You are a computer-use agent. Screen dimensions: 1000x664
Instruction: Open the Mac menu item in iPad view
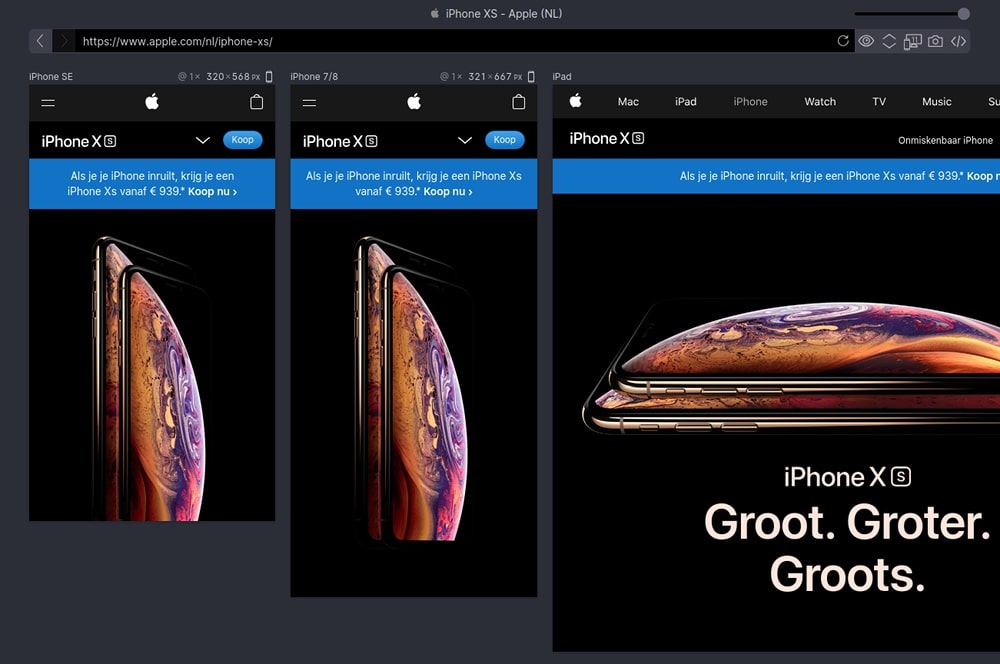(628, 101)
